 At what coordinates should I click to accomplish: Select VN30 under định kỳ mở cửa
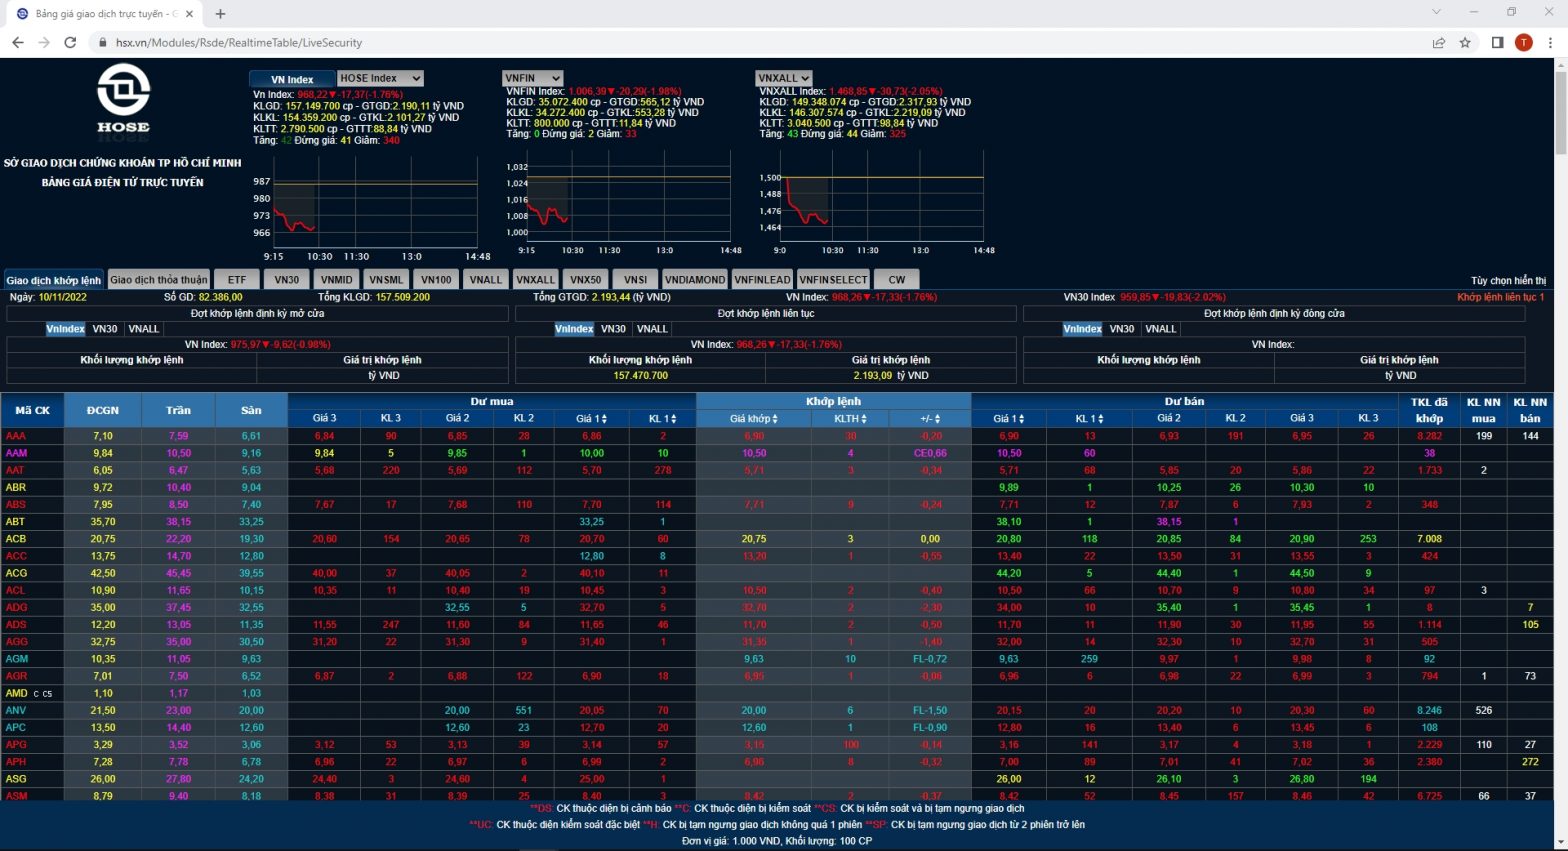click(105, 329)
